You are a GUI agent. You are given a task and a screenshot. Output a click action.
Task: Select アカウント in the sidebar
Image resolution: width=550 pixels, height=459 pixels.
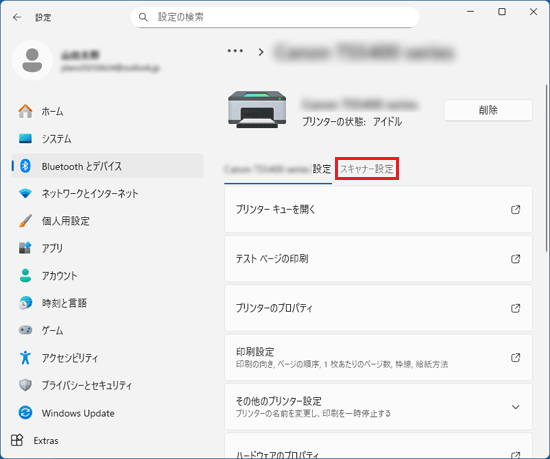click(x=107, y=276)
